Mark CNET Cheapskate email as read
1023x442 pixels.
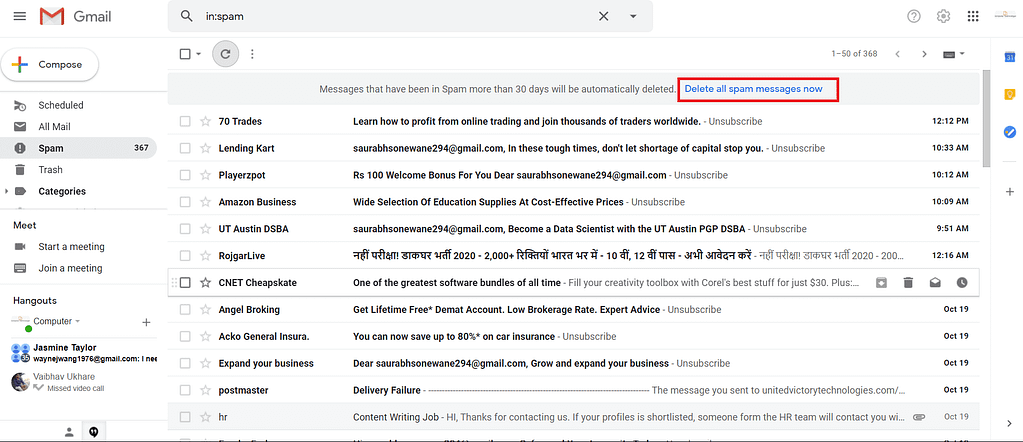(x=935, y=283)
